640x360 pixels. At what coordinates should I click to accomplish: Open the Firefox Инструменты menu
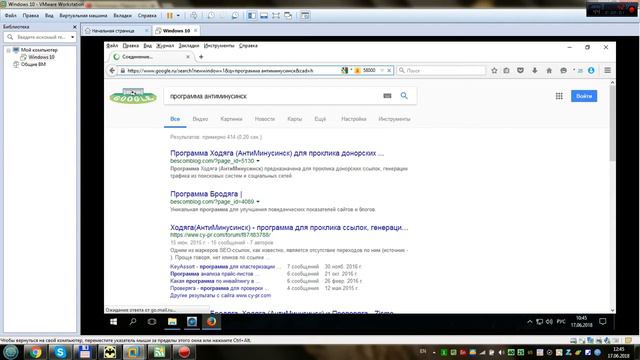219,46
